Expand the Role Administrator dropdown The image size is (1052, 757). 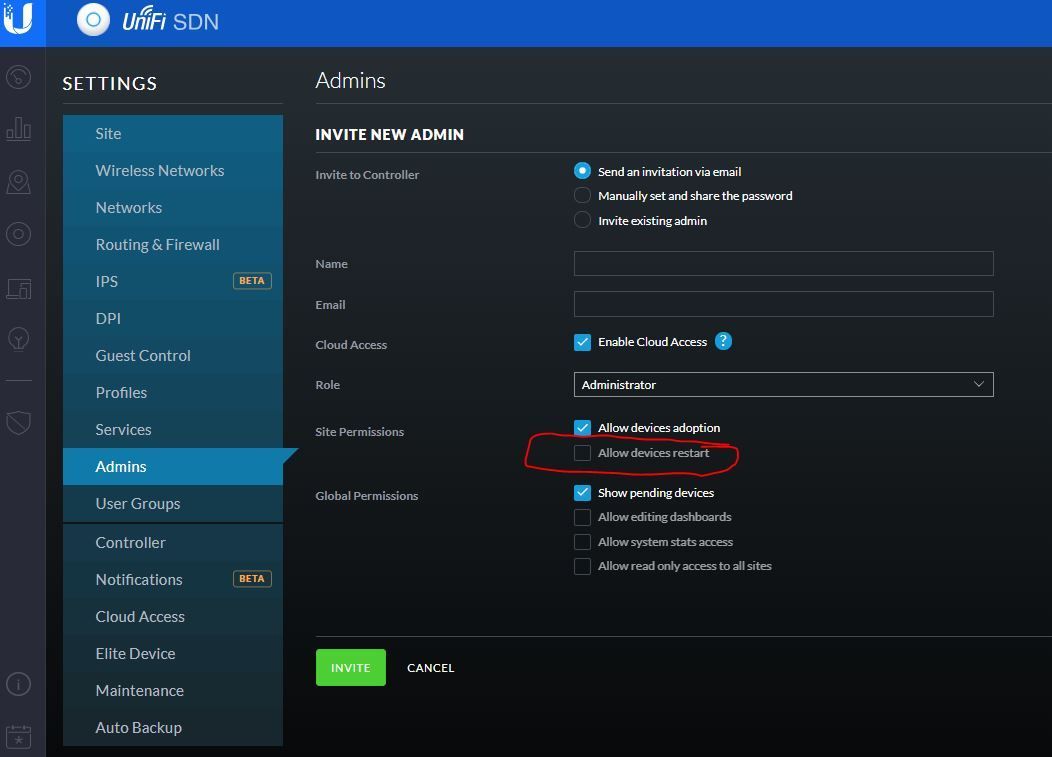tap(783, 385)
